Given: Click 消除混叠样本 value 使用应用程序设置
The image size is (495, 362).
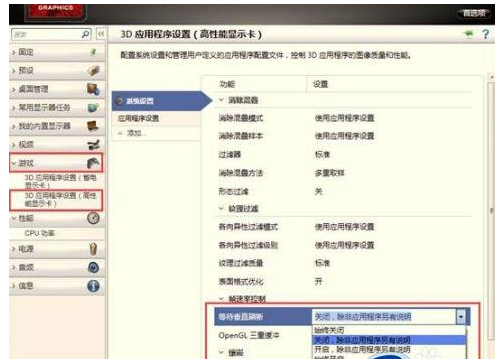Looking at the screenshot, I should [344, 136].
